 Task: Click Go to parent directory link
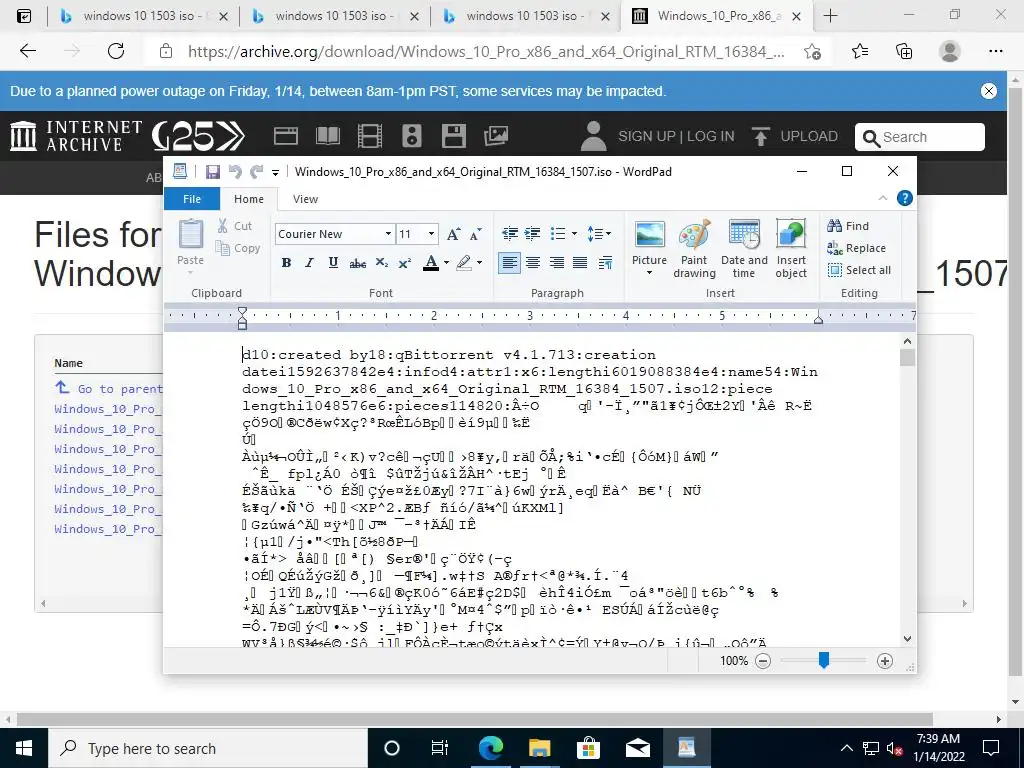[108, 389]
